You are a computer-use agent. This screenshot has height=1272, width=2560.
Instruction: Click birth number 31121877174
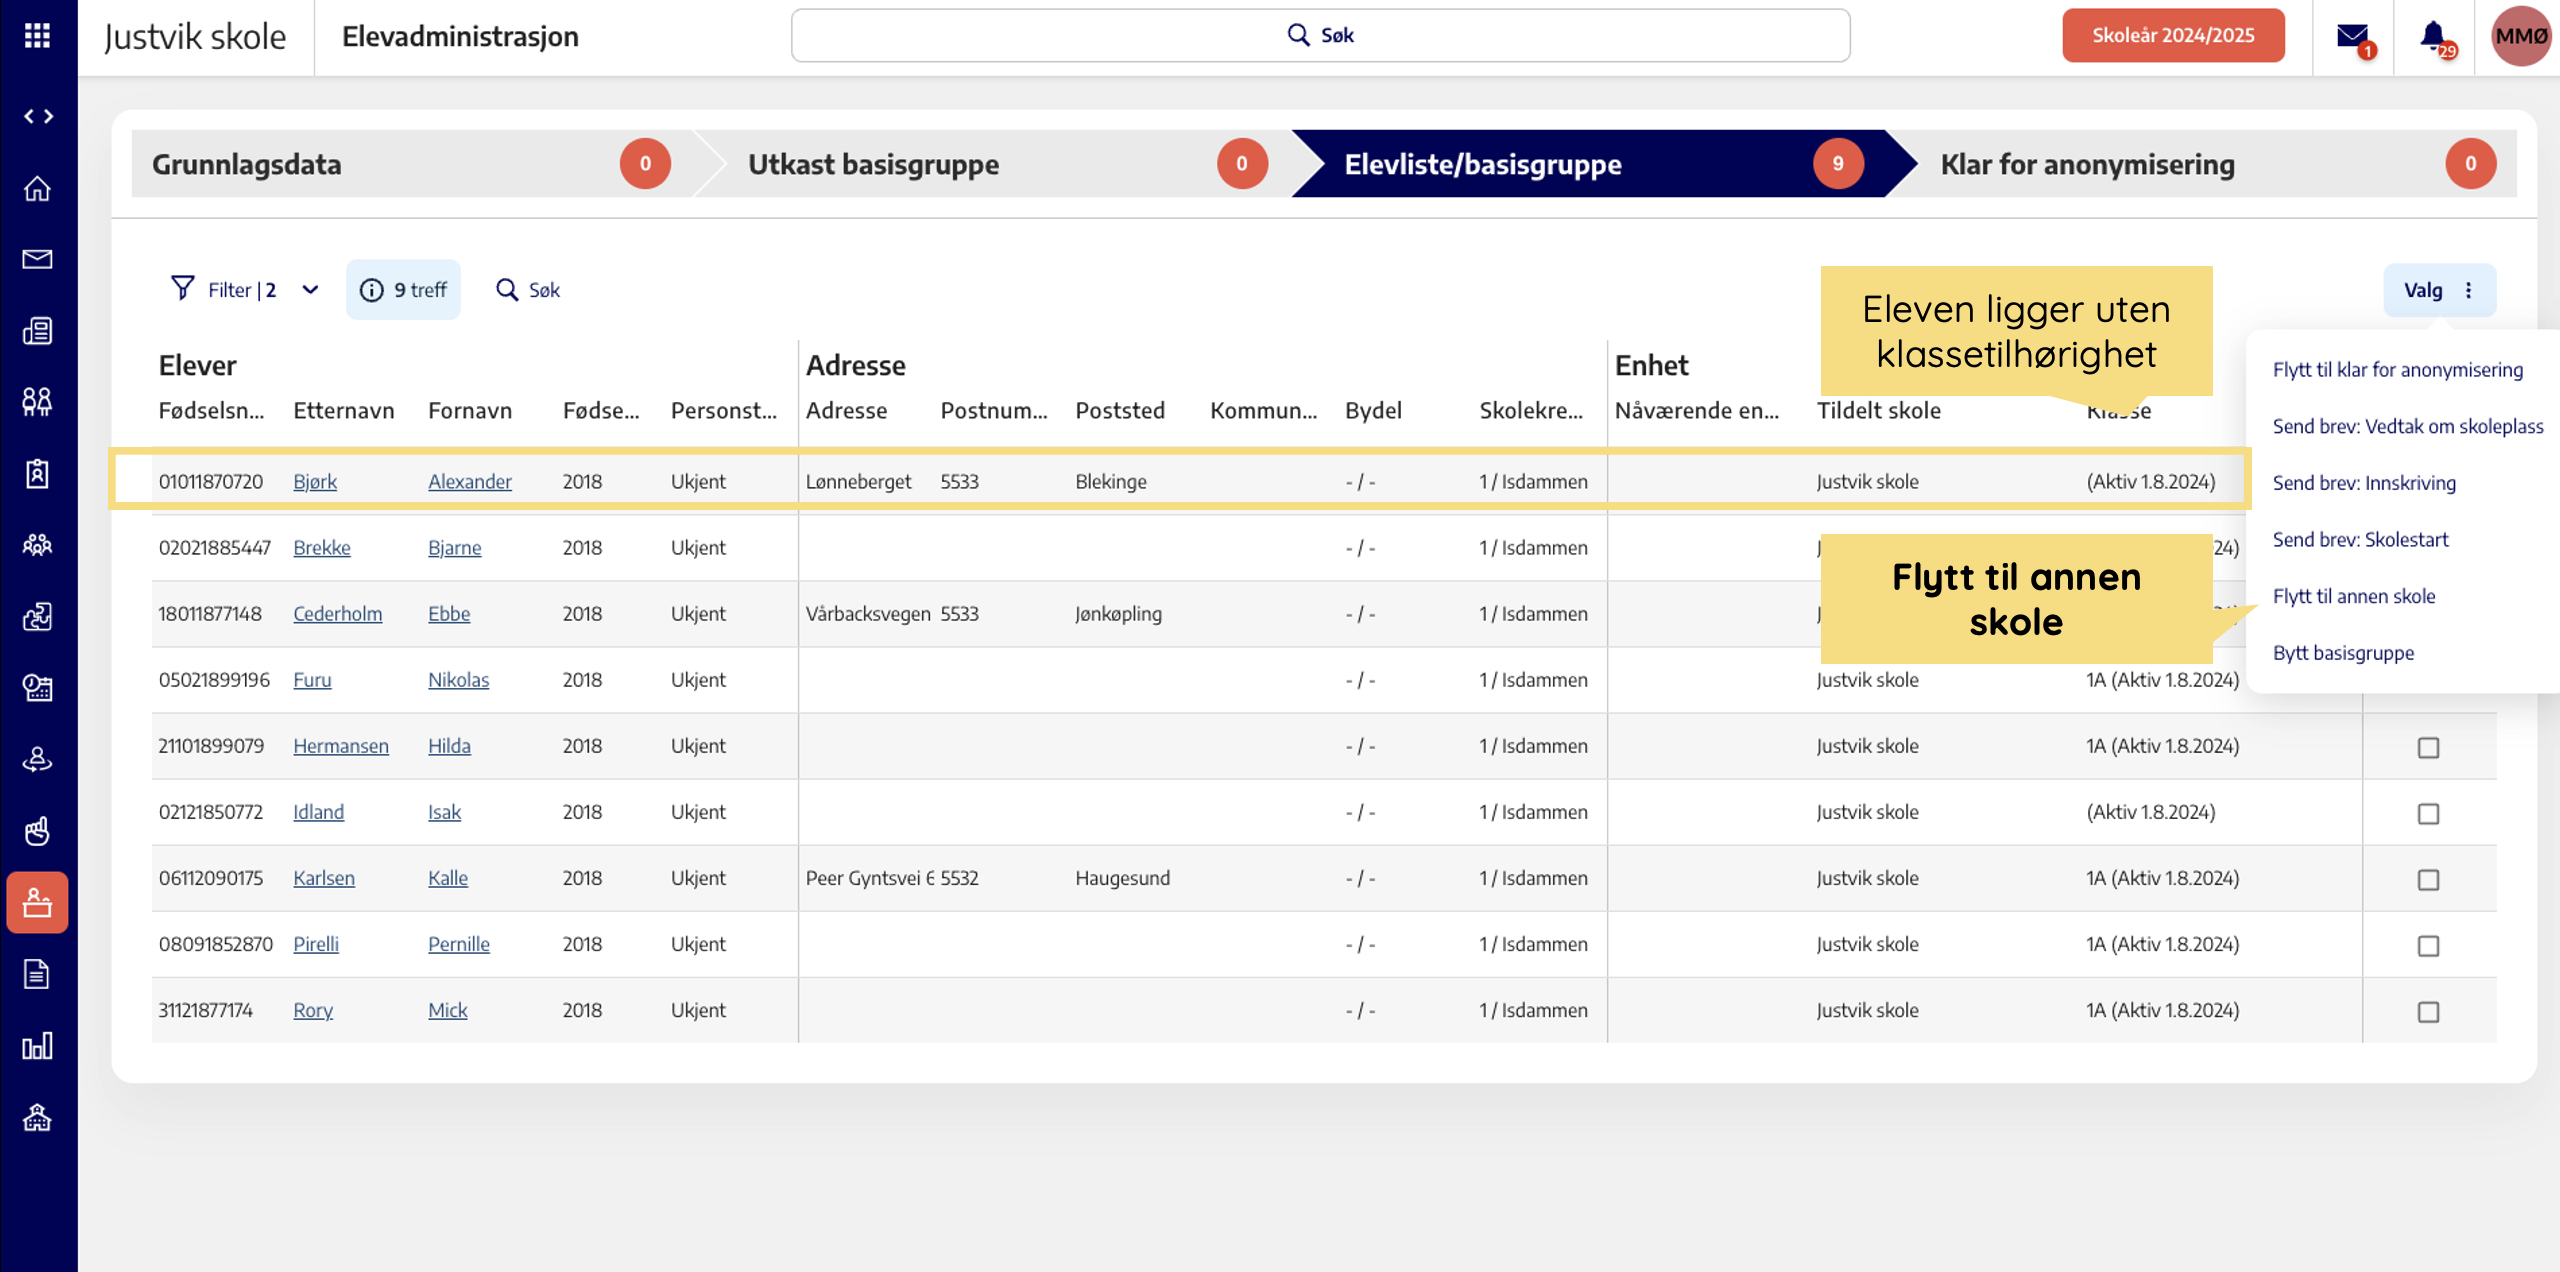205,1009
